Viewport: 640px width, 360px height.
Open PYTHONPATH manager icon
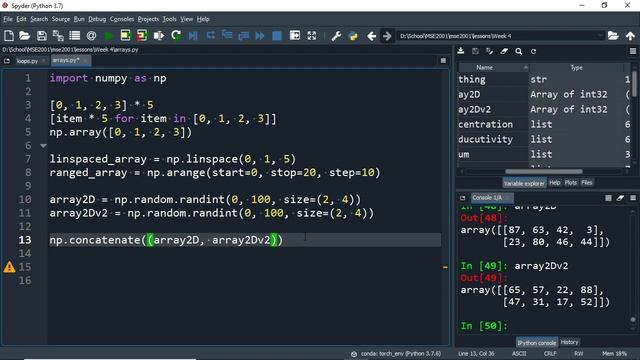pos(353,36)
